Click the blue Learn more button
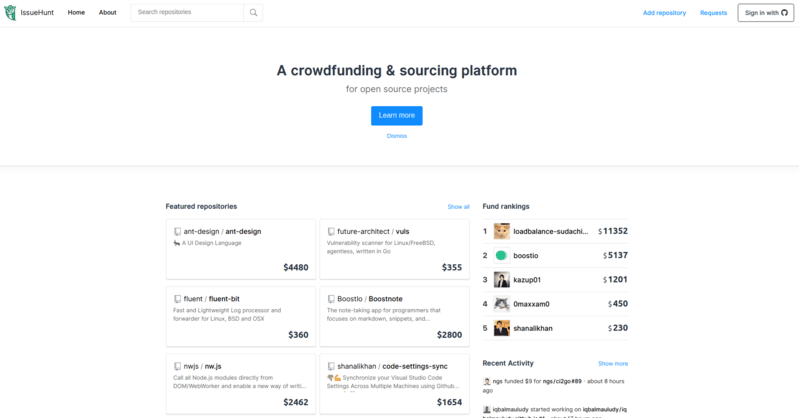This screenshot has height=418, width=799. click(x=397, y=115)
